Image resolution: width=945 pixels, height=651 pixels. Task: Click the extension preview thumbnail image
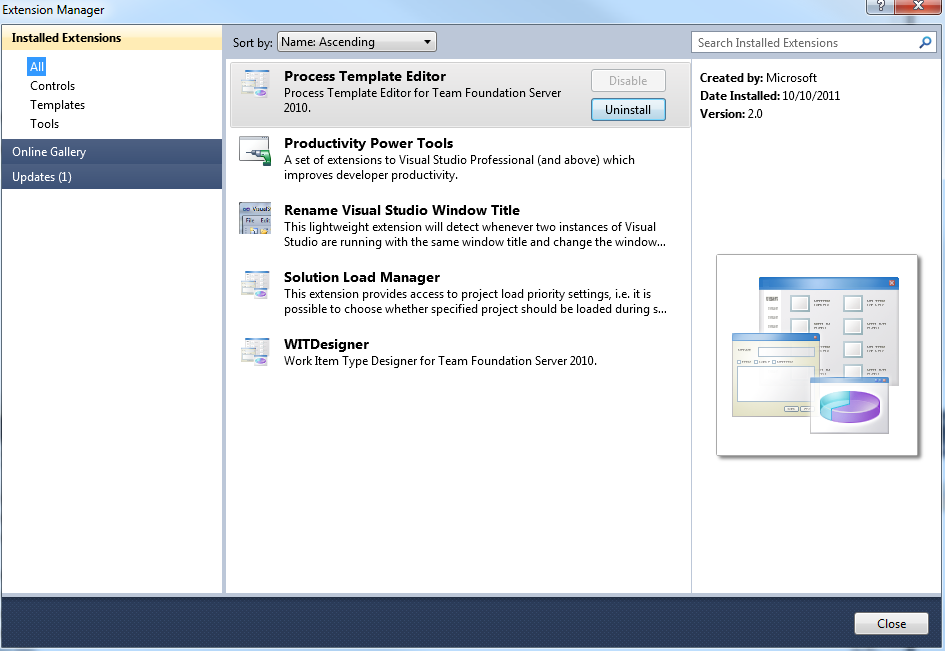[x=817, y=355]
